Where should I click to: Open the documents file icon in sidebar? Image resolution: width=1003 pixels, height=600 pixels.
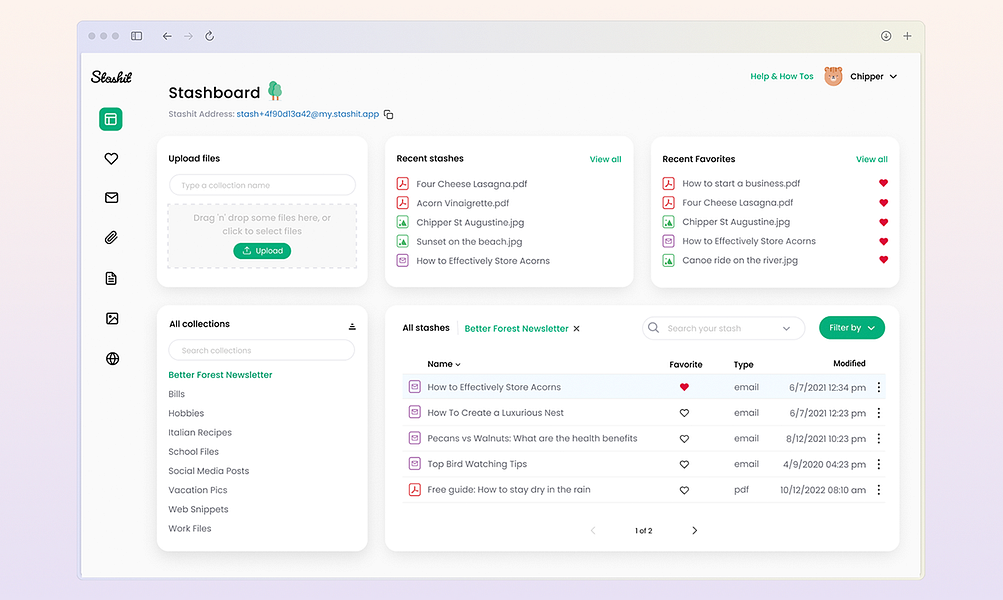tap(111, 278)
